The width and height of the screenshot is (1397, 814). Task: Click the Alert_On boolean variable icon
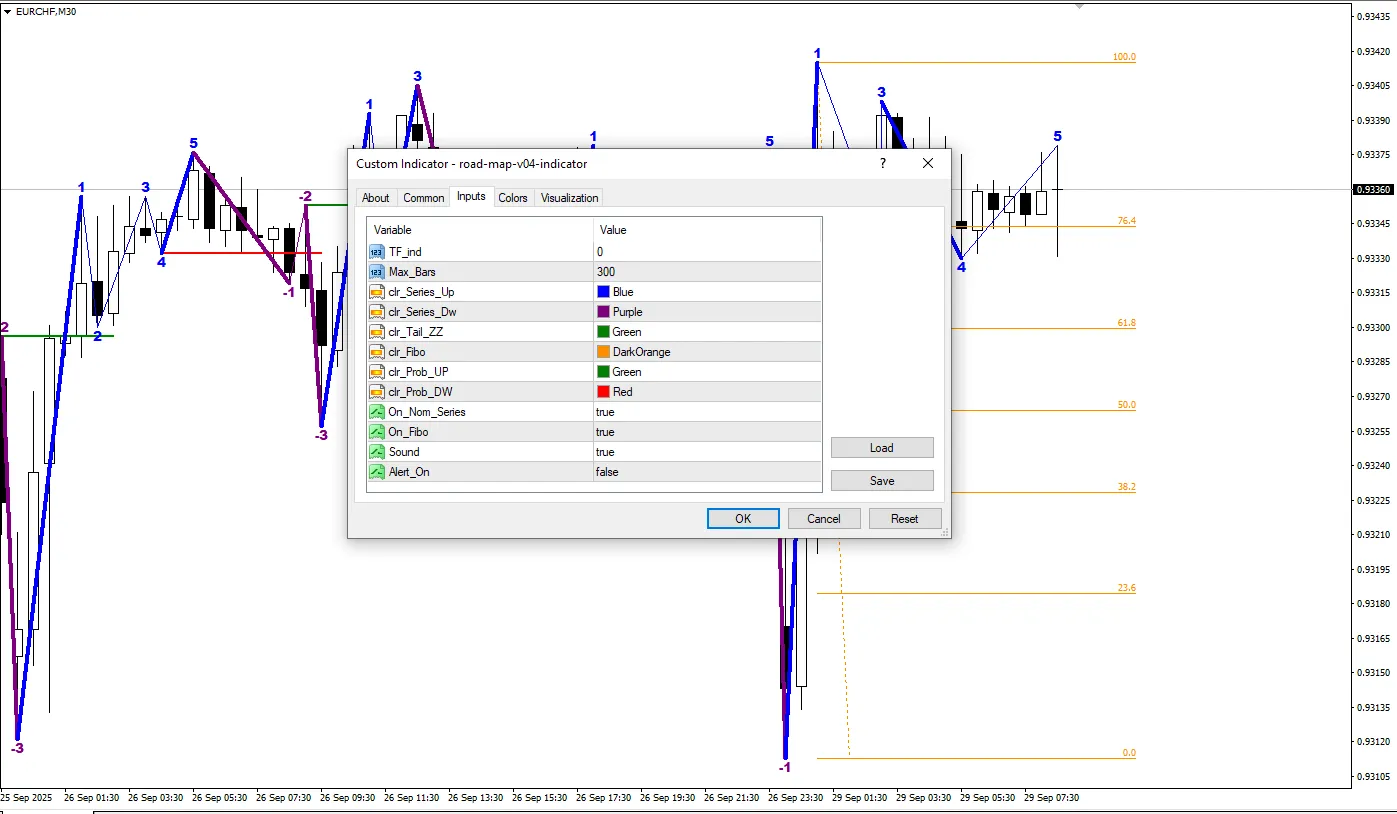tap(377, 472)
